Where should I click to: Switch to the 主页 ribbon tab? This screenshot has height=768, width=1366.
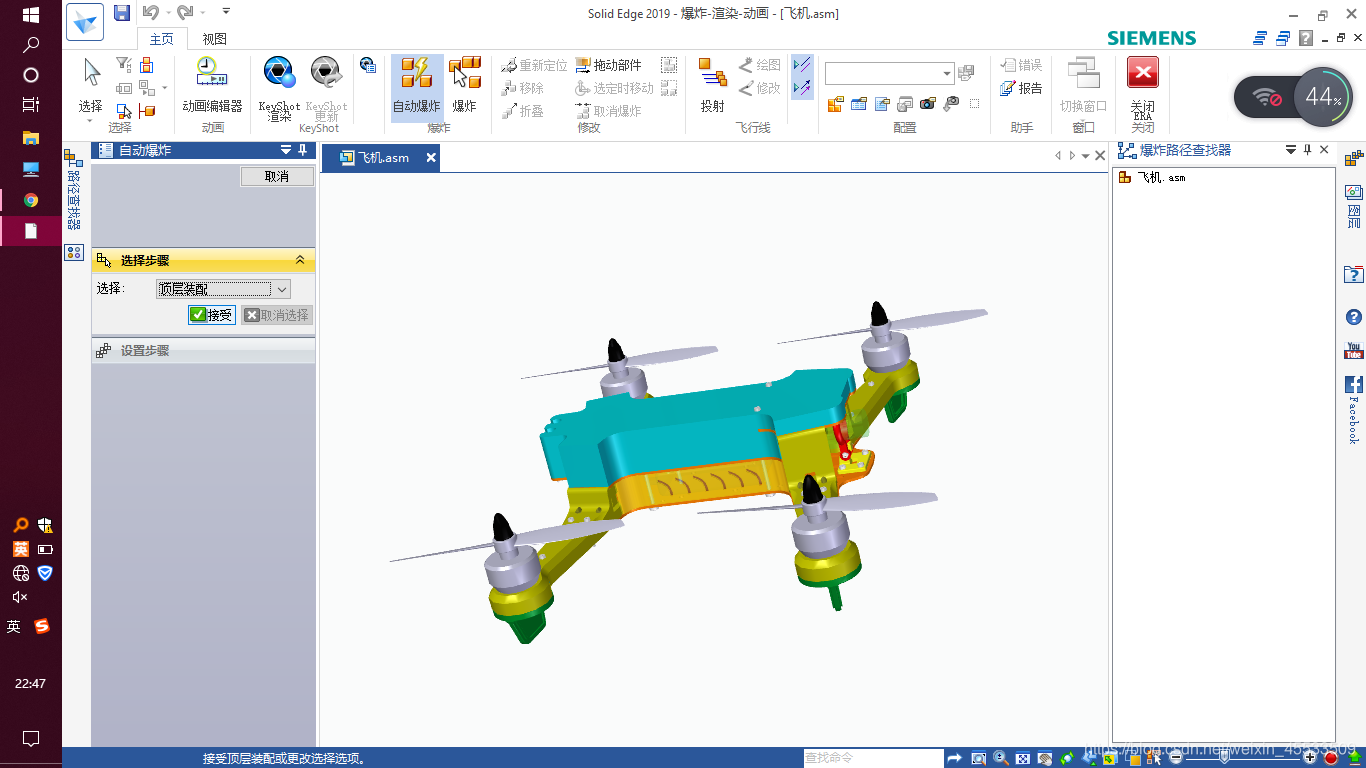click(161, 39)
